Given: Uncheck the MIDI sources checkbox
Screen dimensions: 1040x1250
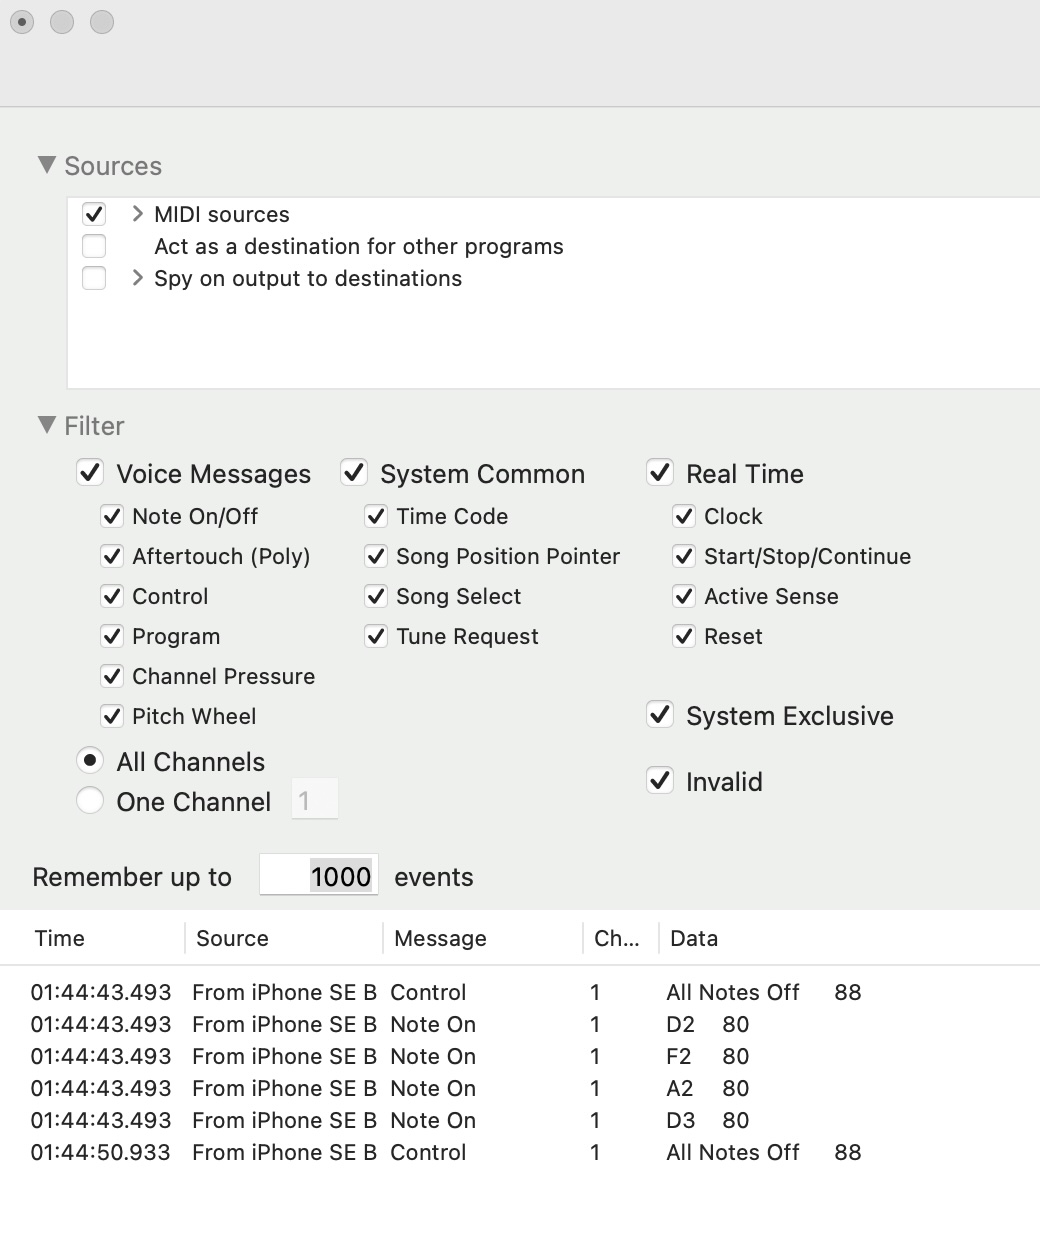Looking at the screenshot, I should [94, 214].
